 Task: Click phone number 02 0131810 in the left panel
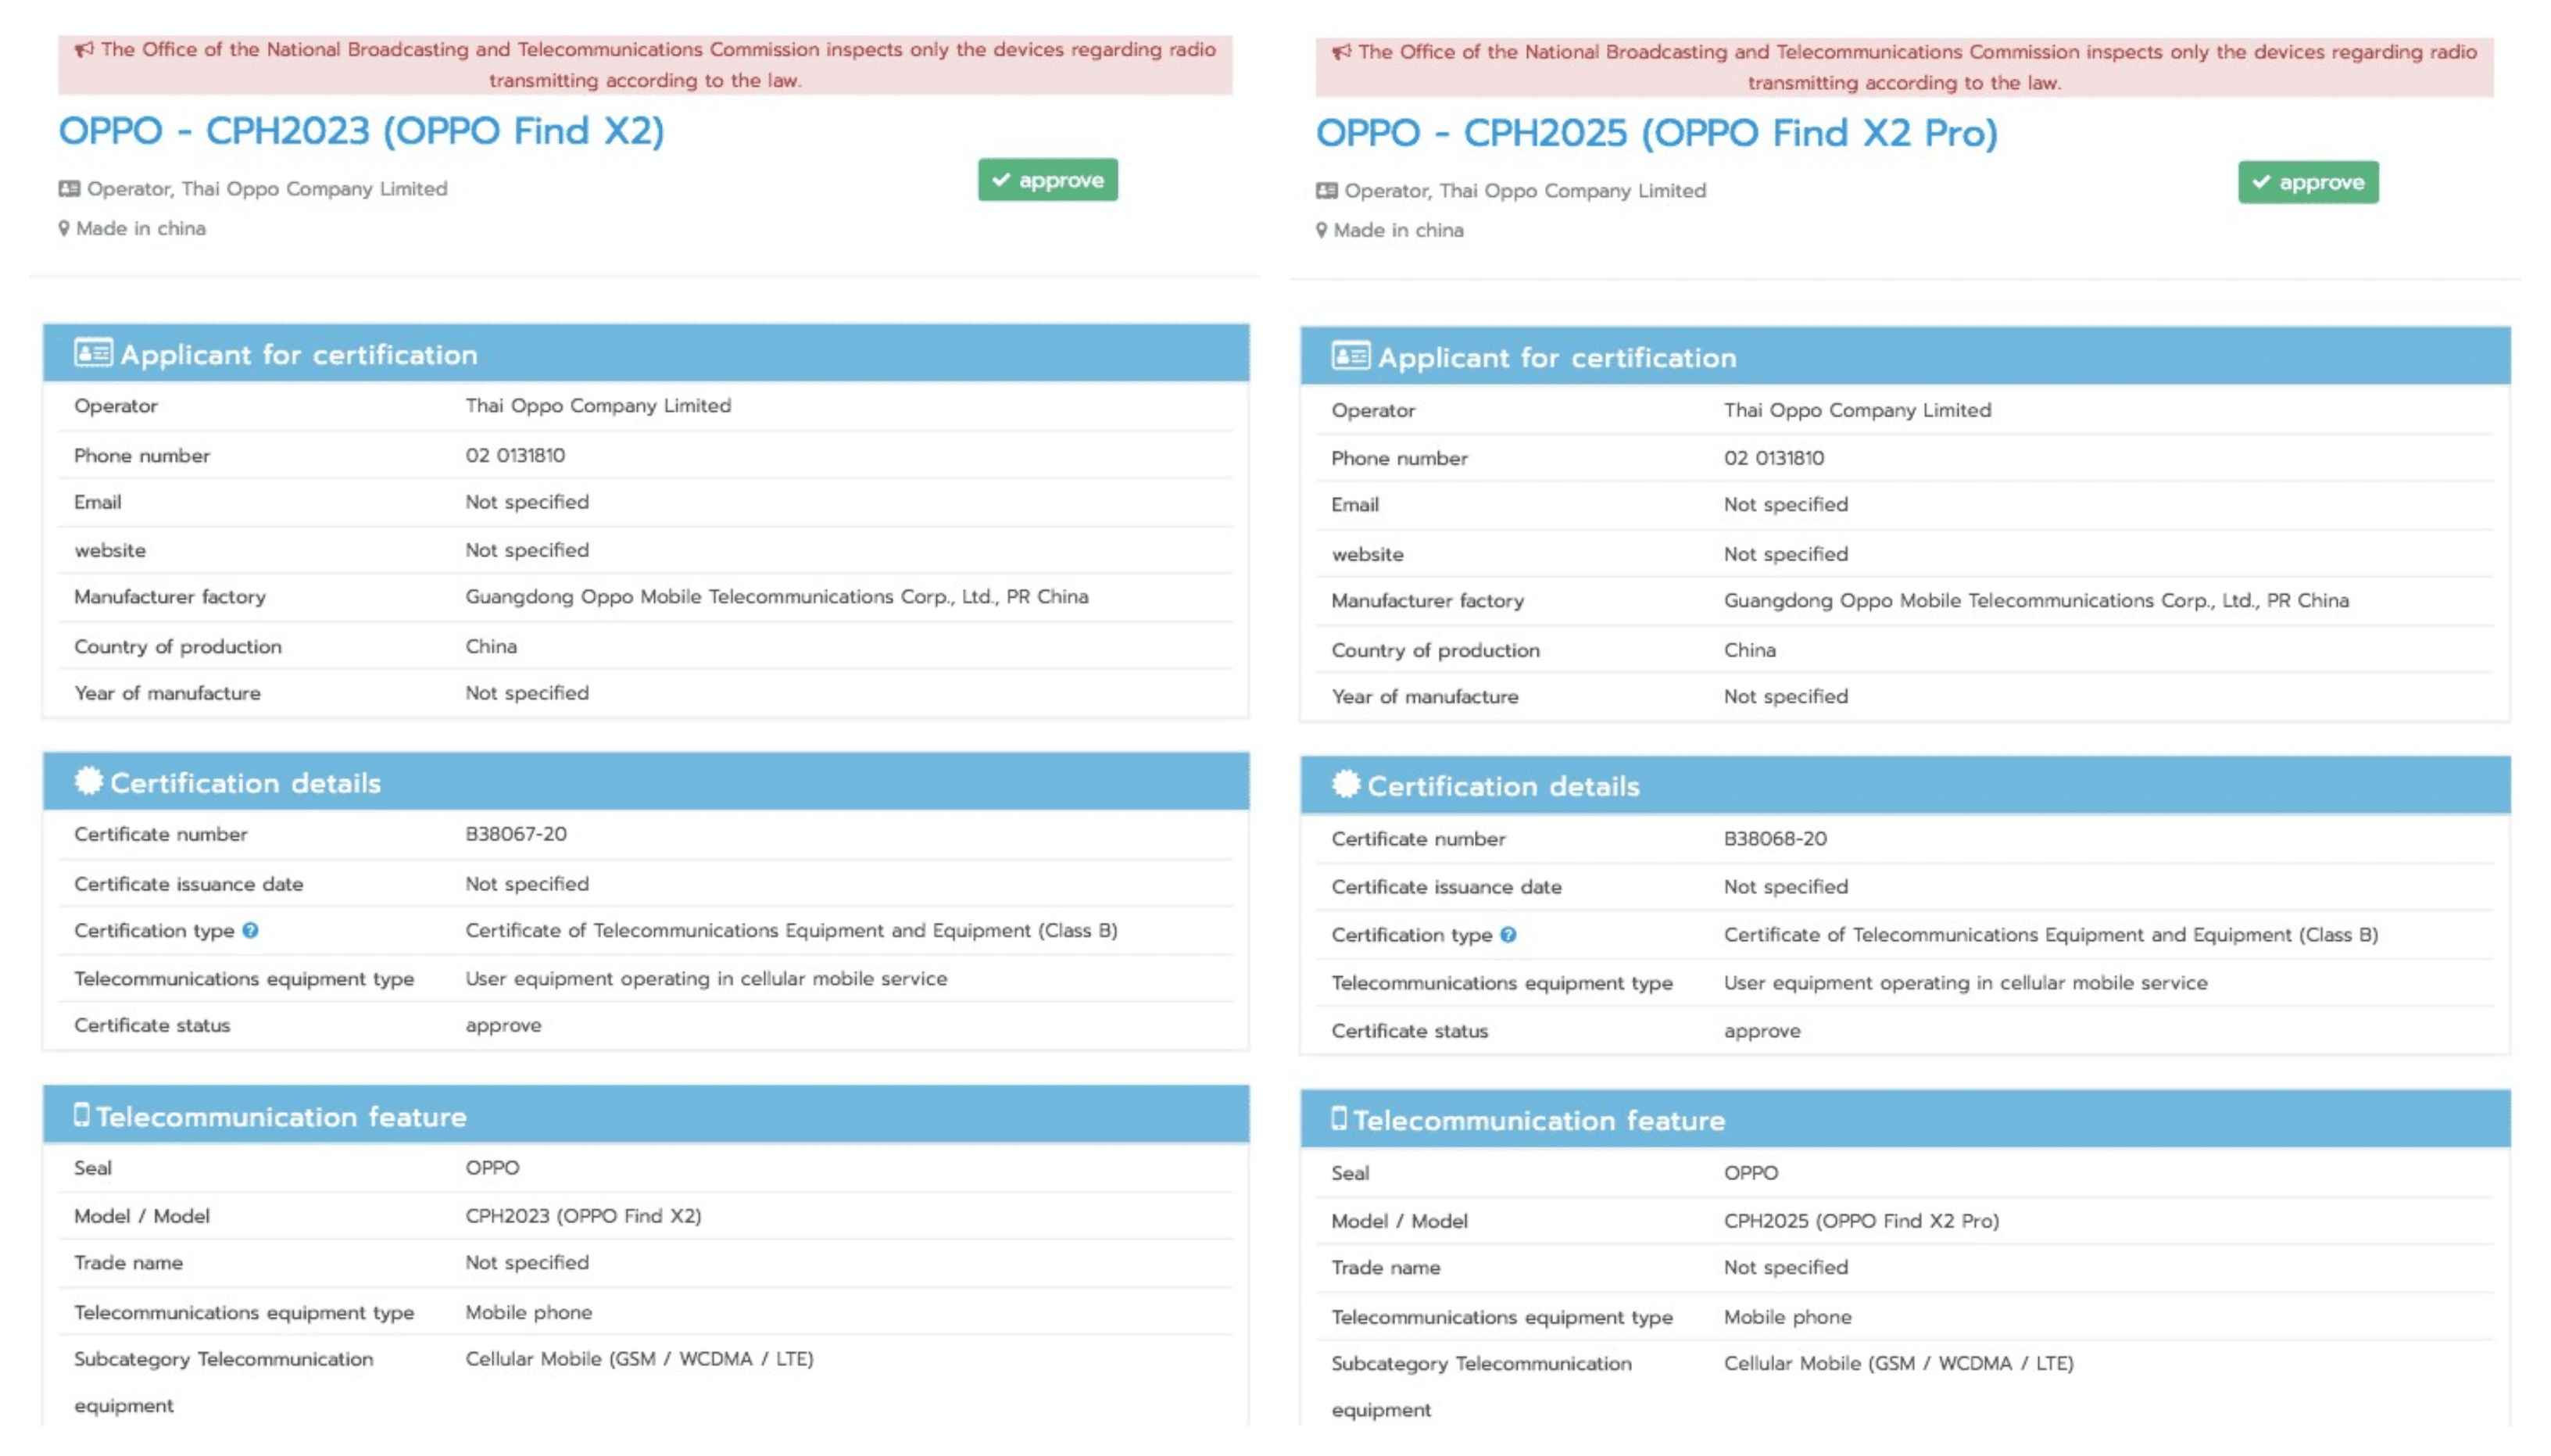tap(515, 455)
